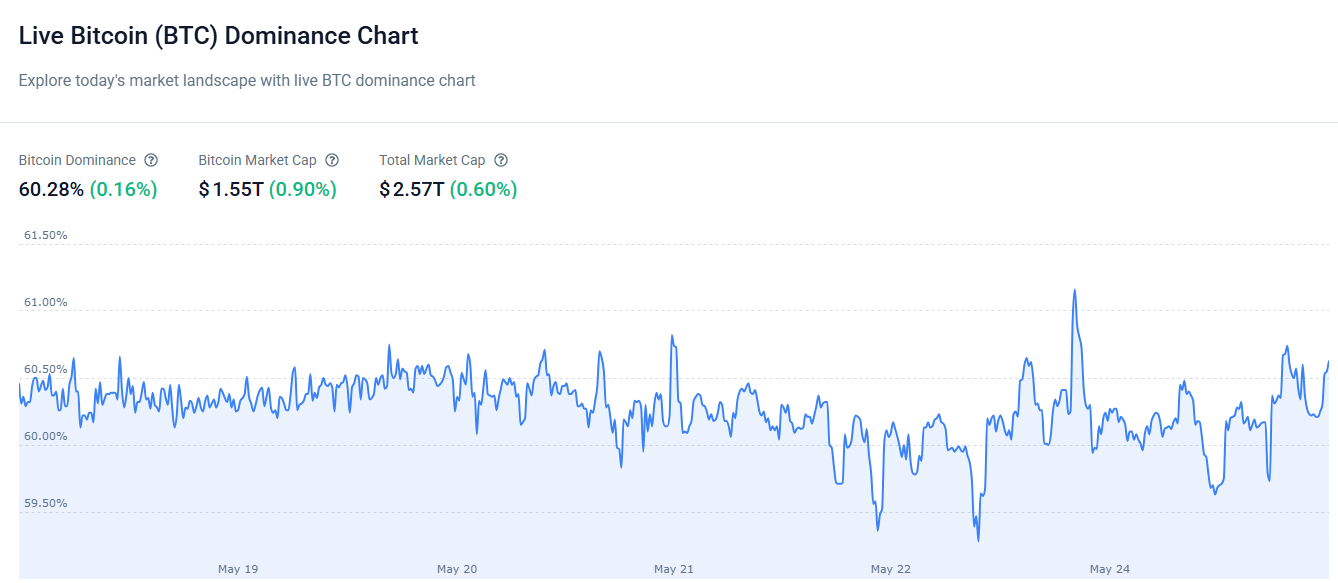This screenshot has width=1338, height=583.
Task: Click the 'Bitcoin Market Cap' label
Action: coord(257,160)
